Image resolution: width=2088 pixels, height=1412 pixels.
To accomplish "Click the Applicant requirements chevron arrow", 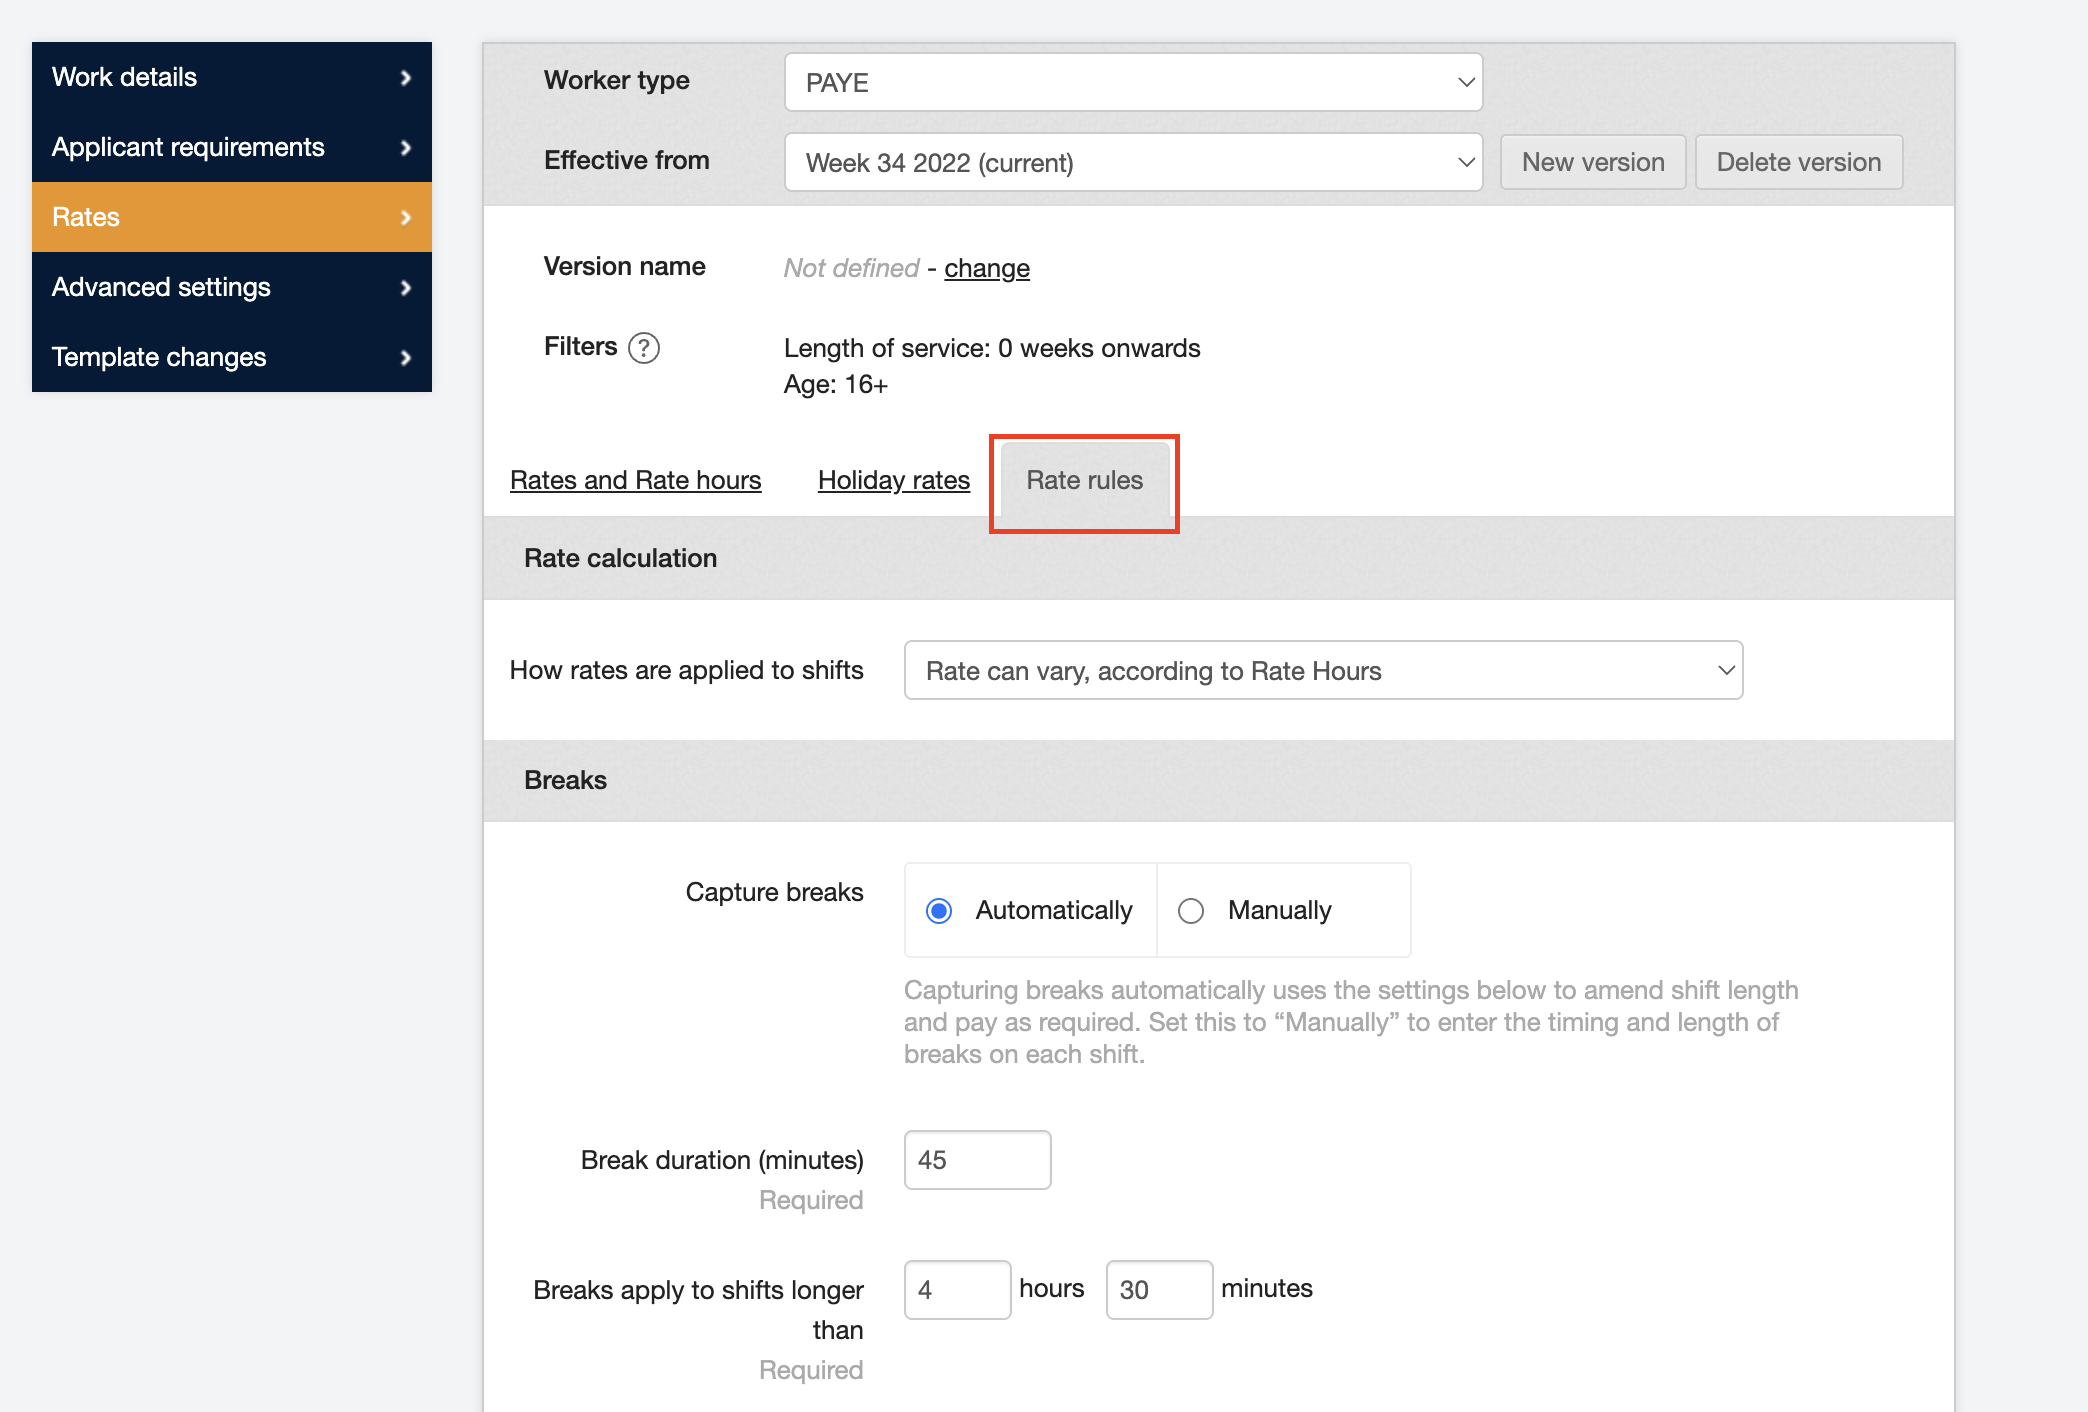I will [x=405, y=147].
